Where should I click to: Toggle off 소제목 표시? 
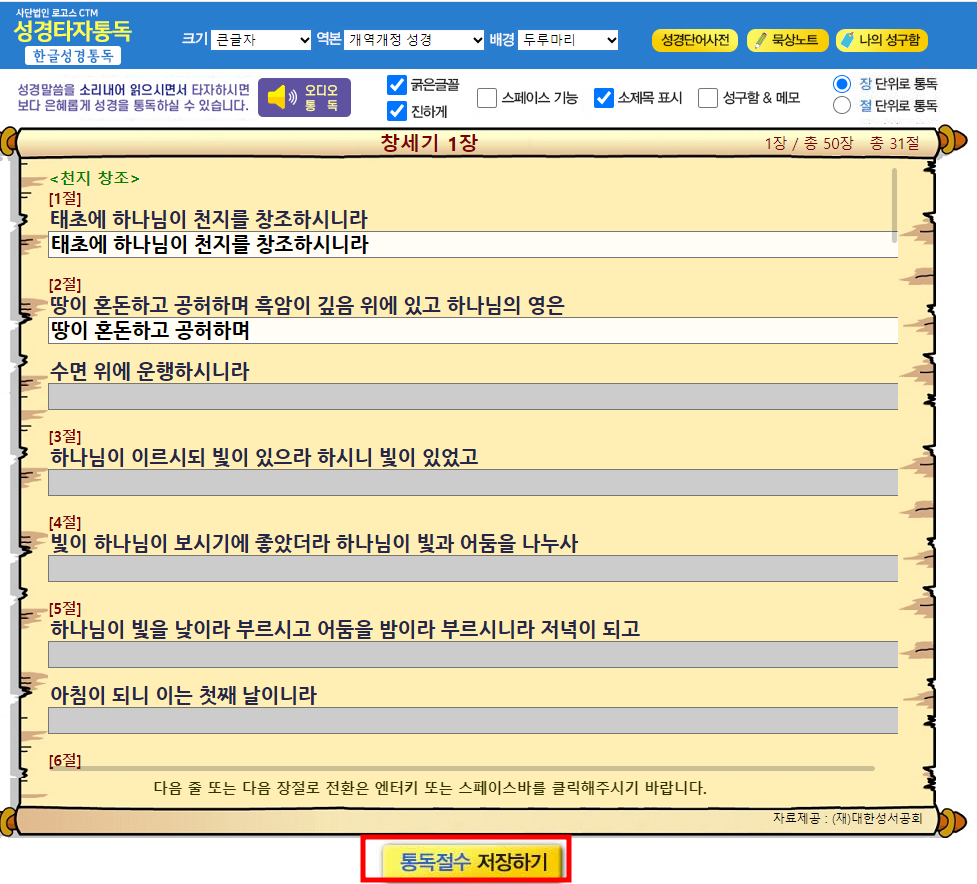(x=603, y=98)
